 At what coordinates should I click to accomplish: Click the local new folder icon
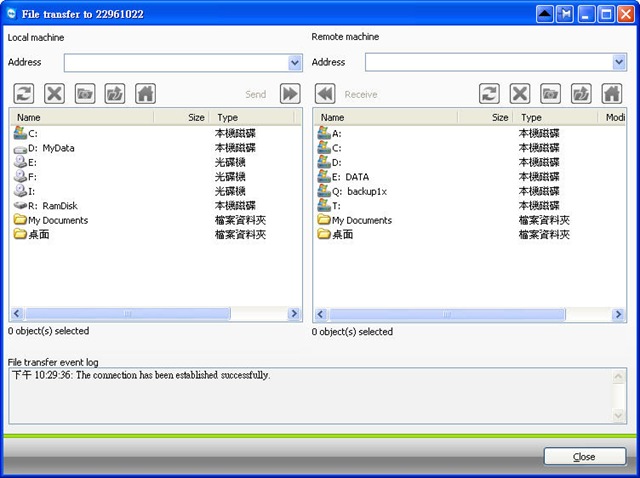(85, 94)
